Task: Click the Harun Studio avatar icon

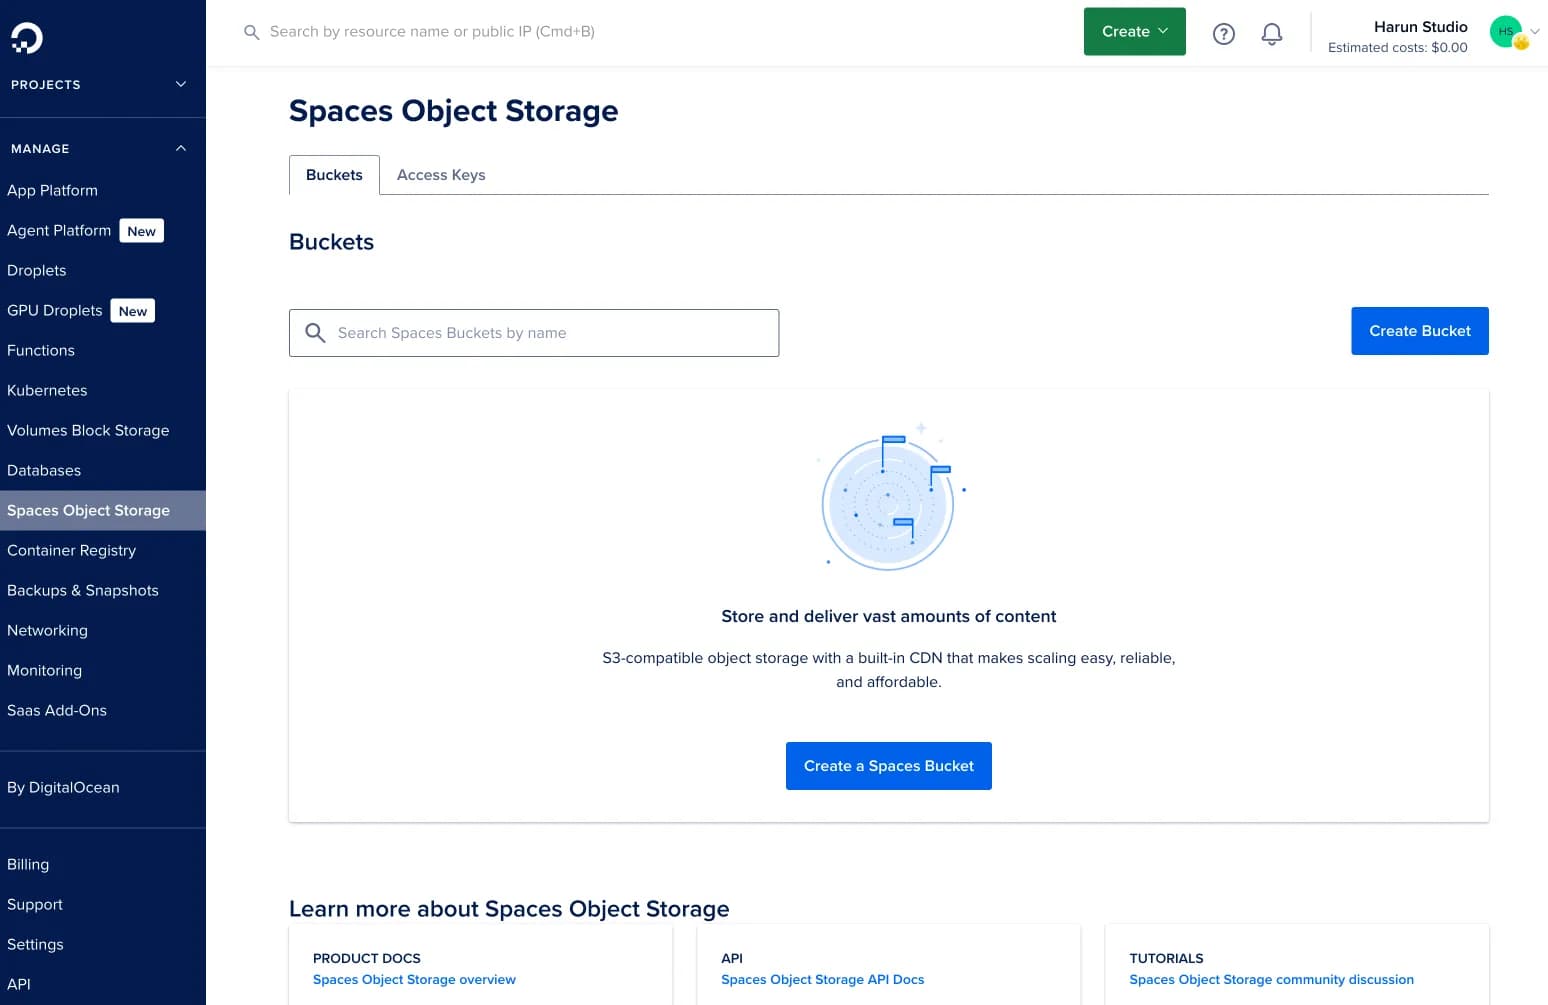Action: [x=1506, y=32]
